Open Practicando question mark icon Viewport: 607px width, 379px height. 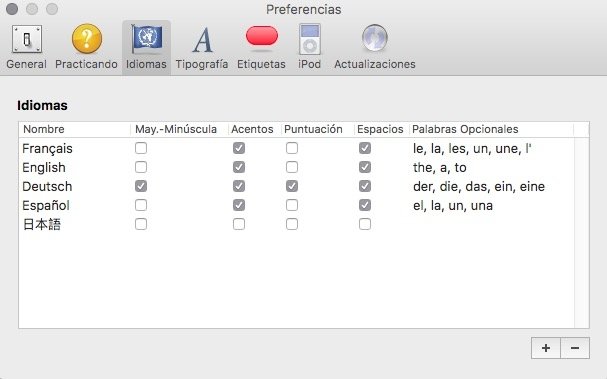coord(87,39)
